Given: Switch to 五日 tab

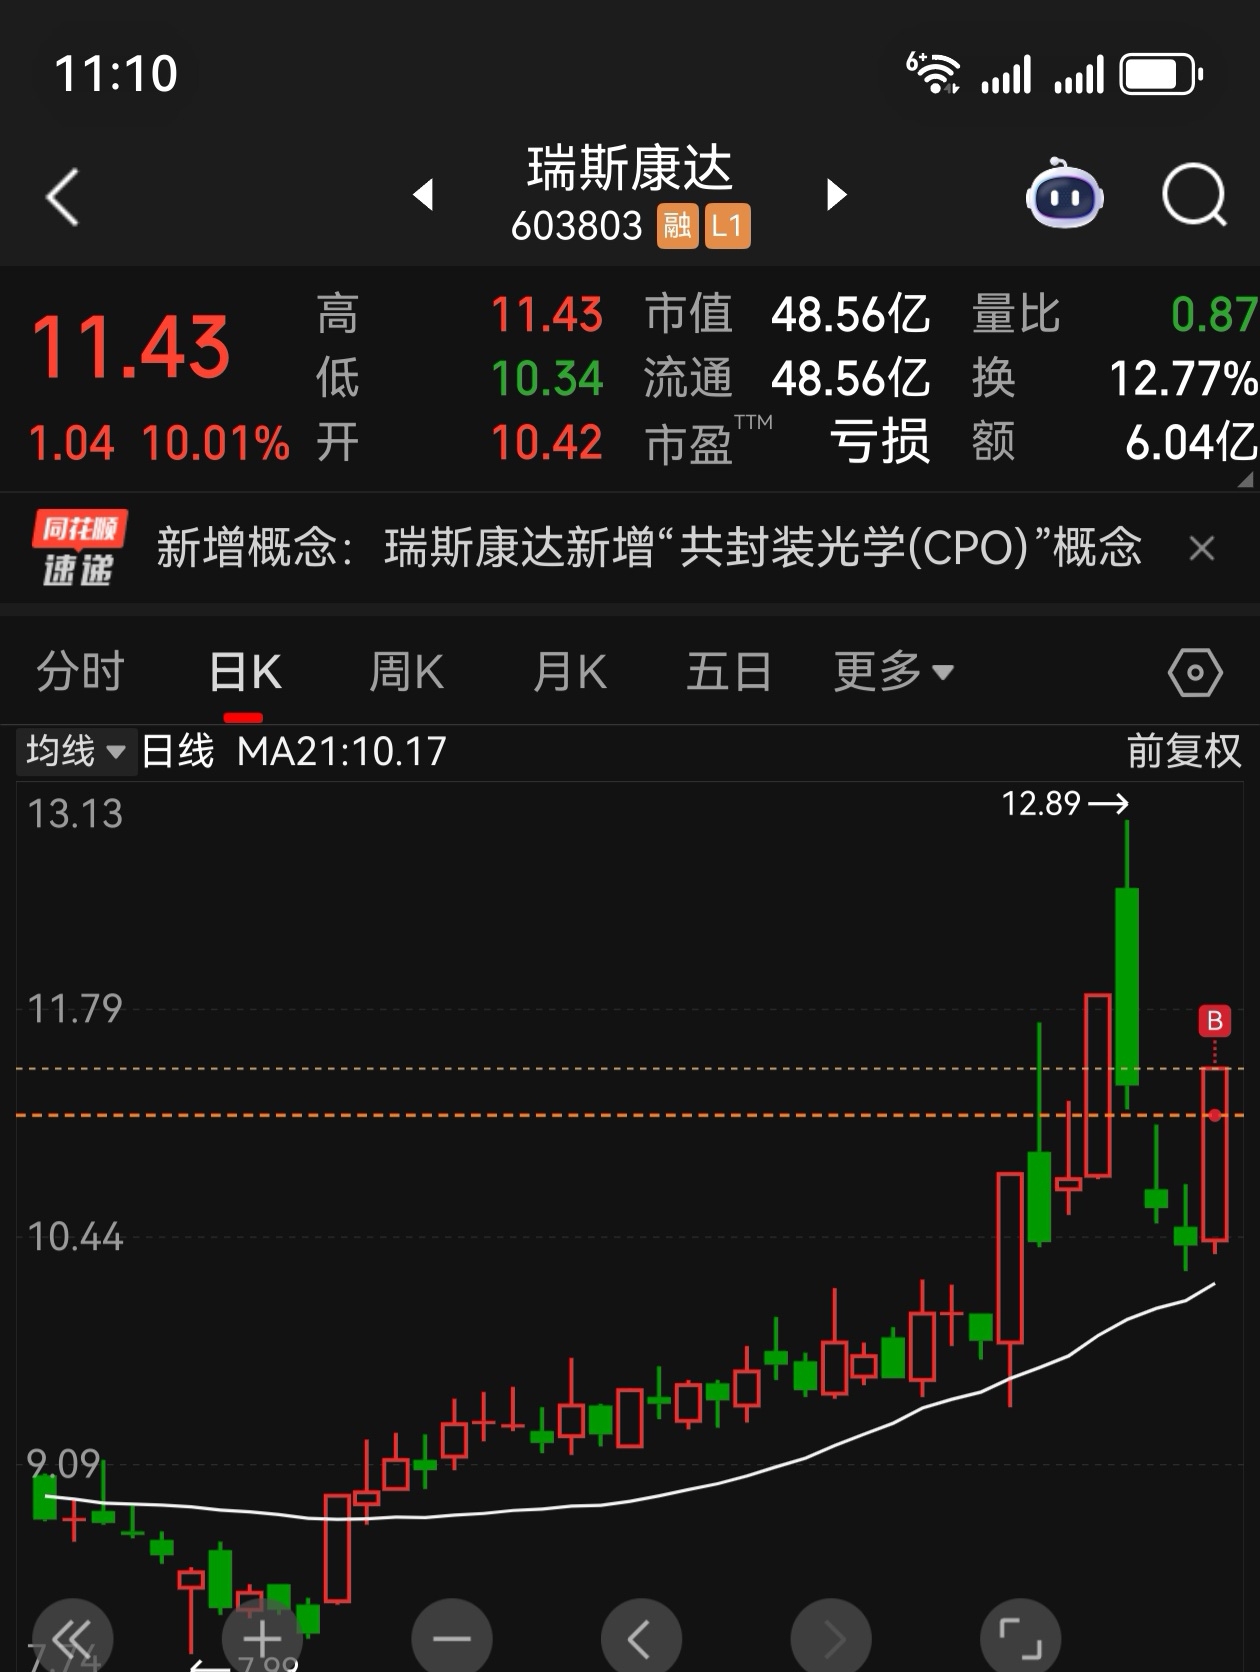Looking at the screenshot, I should pos(729,672).
